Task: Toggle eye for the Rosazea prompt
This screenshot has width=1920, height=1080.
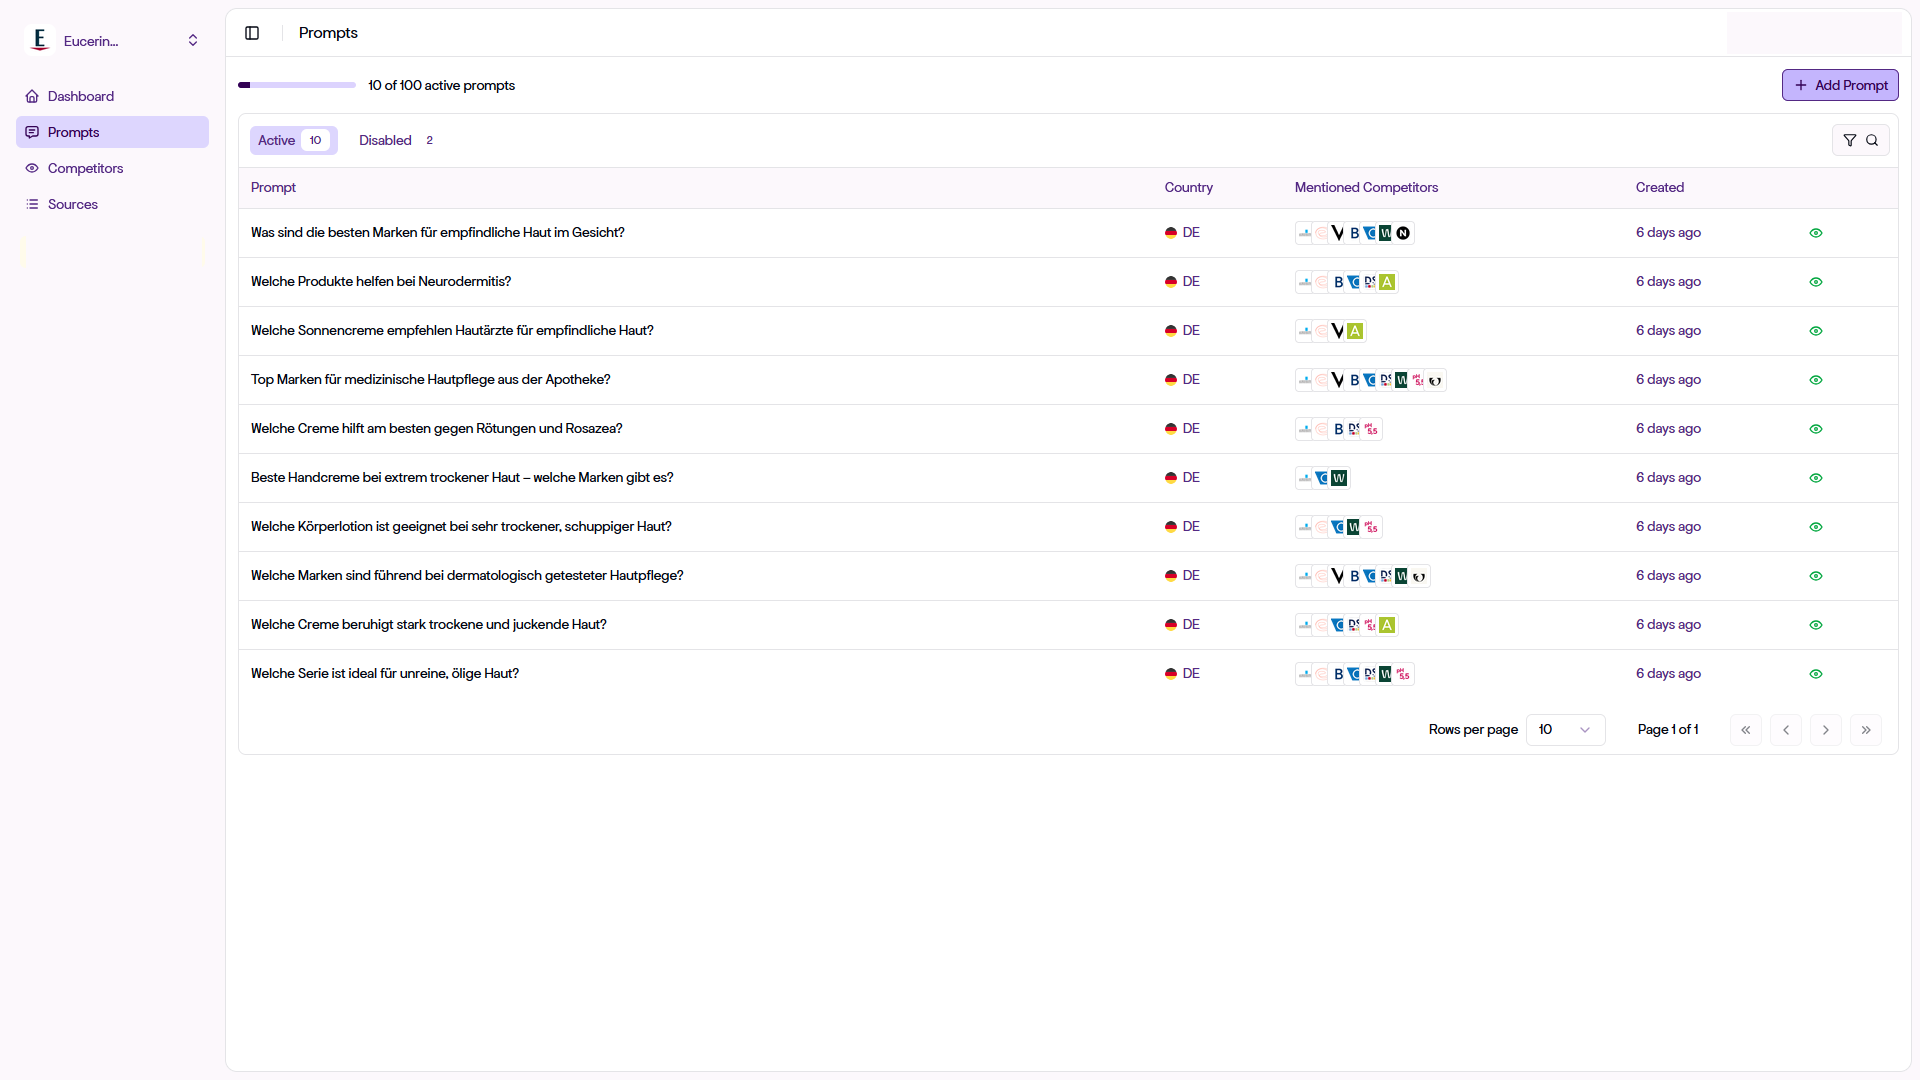Action: click(x=1816, y=429)
